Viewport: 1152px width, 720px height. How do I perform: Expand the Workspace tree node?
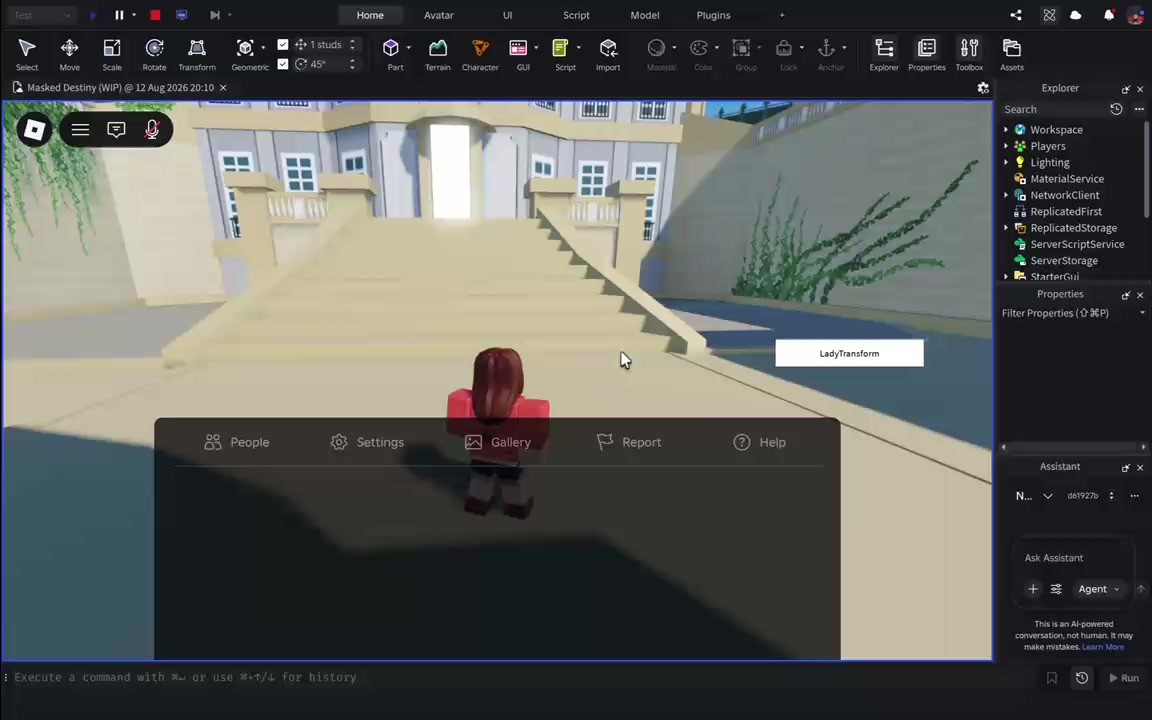coord(1006,129)
